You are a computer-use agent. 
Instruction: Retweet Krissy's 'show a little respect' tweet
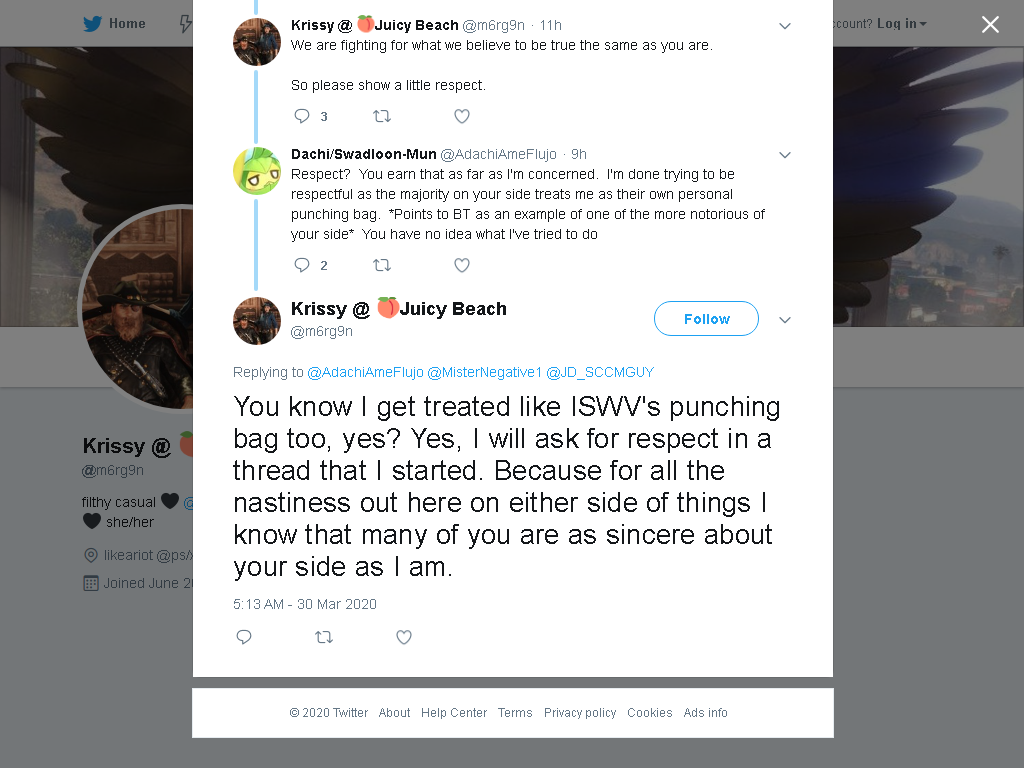tap(381, 116)
